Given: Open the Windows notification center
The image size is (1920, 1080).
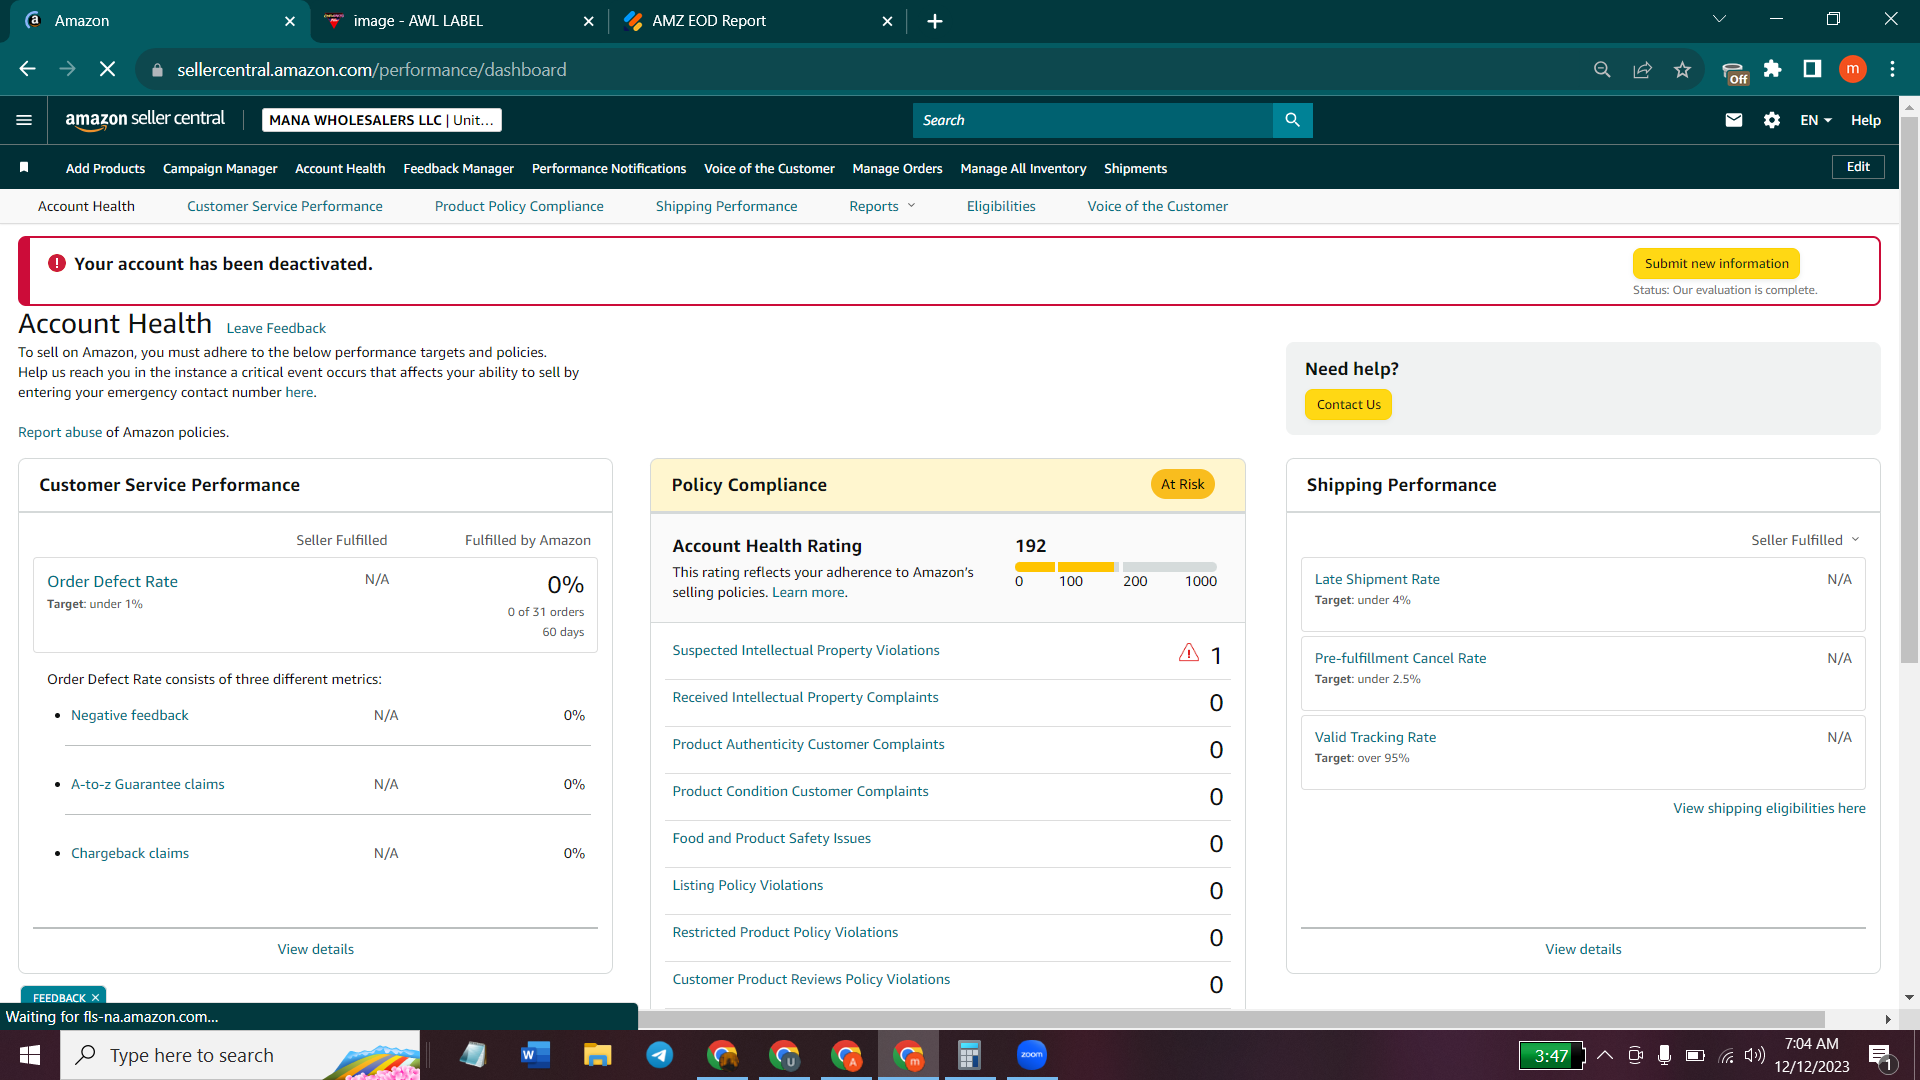Looking at the screenshot, I should [1881, 1056].
